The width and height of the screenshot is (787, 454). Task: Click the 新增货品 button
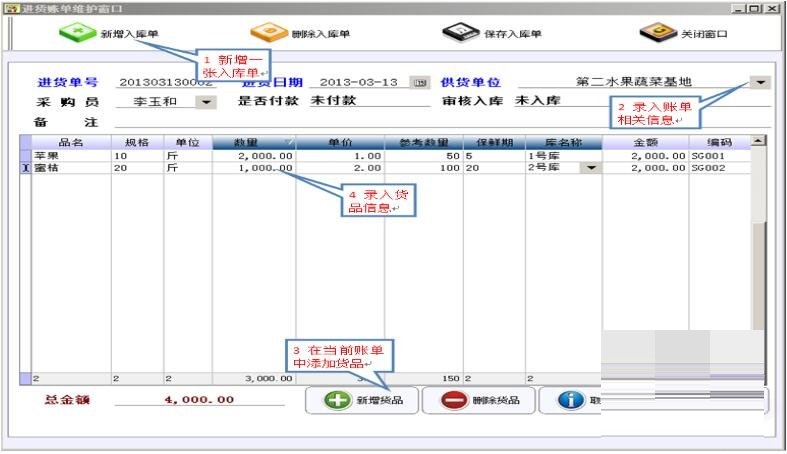tap(362, 400)
